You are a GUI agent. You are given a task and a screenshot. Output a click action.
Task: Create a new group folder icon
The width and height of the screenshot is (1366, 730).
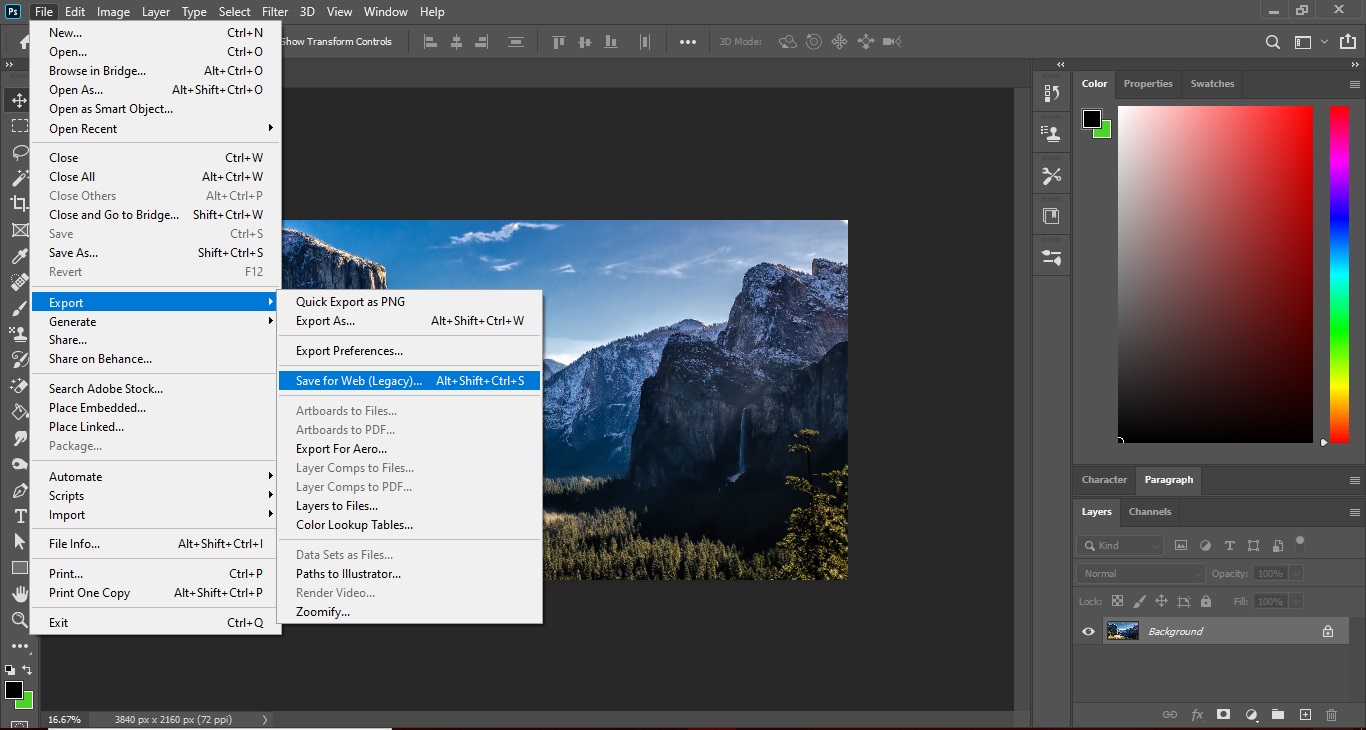(1278, 715)
